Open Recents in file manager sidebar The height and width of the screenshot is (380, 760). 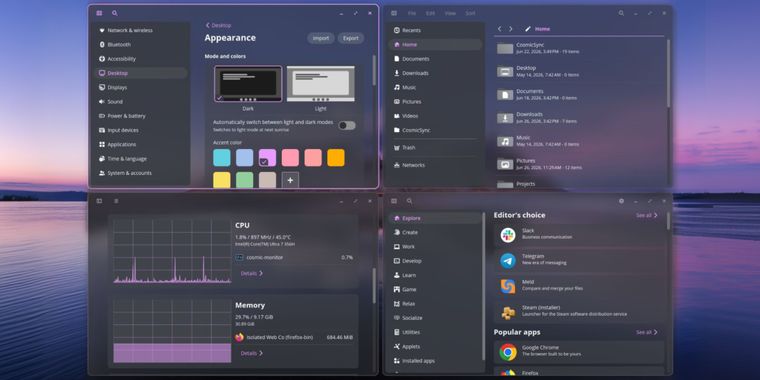click(435, 30)
